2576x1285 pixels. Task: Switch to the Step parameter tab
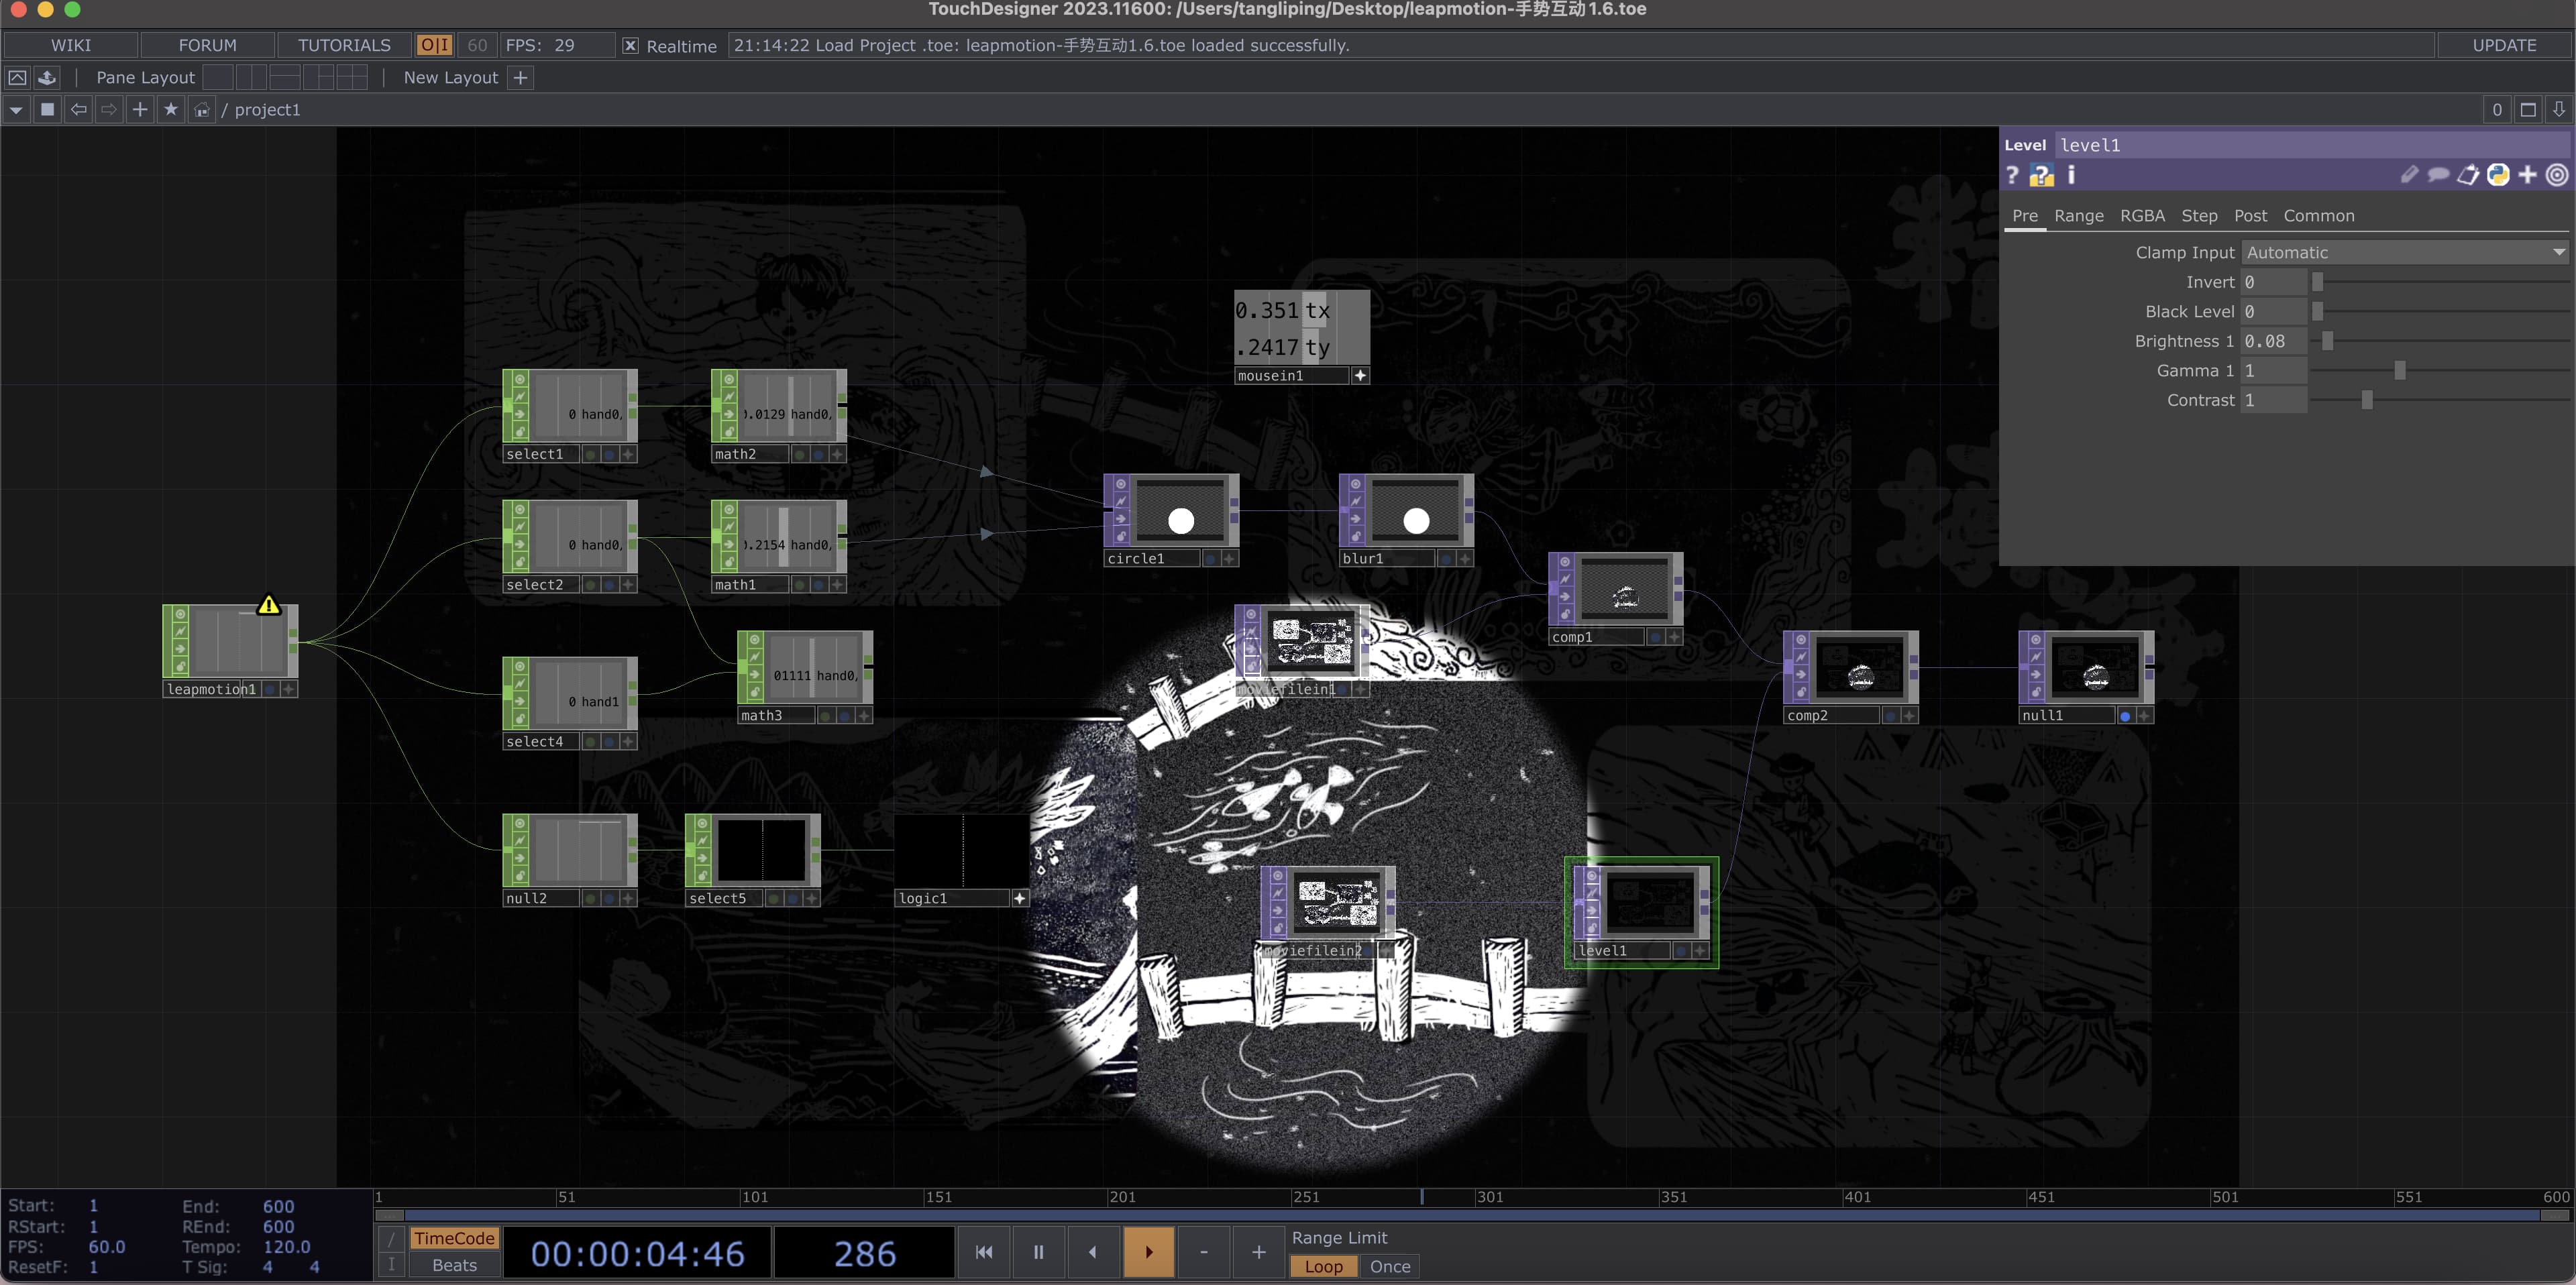point(2199,215)
